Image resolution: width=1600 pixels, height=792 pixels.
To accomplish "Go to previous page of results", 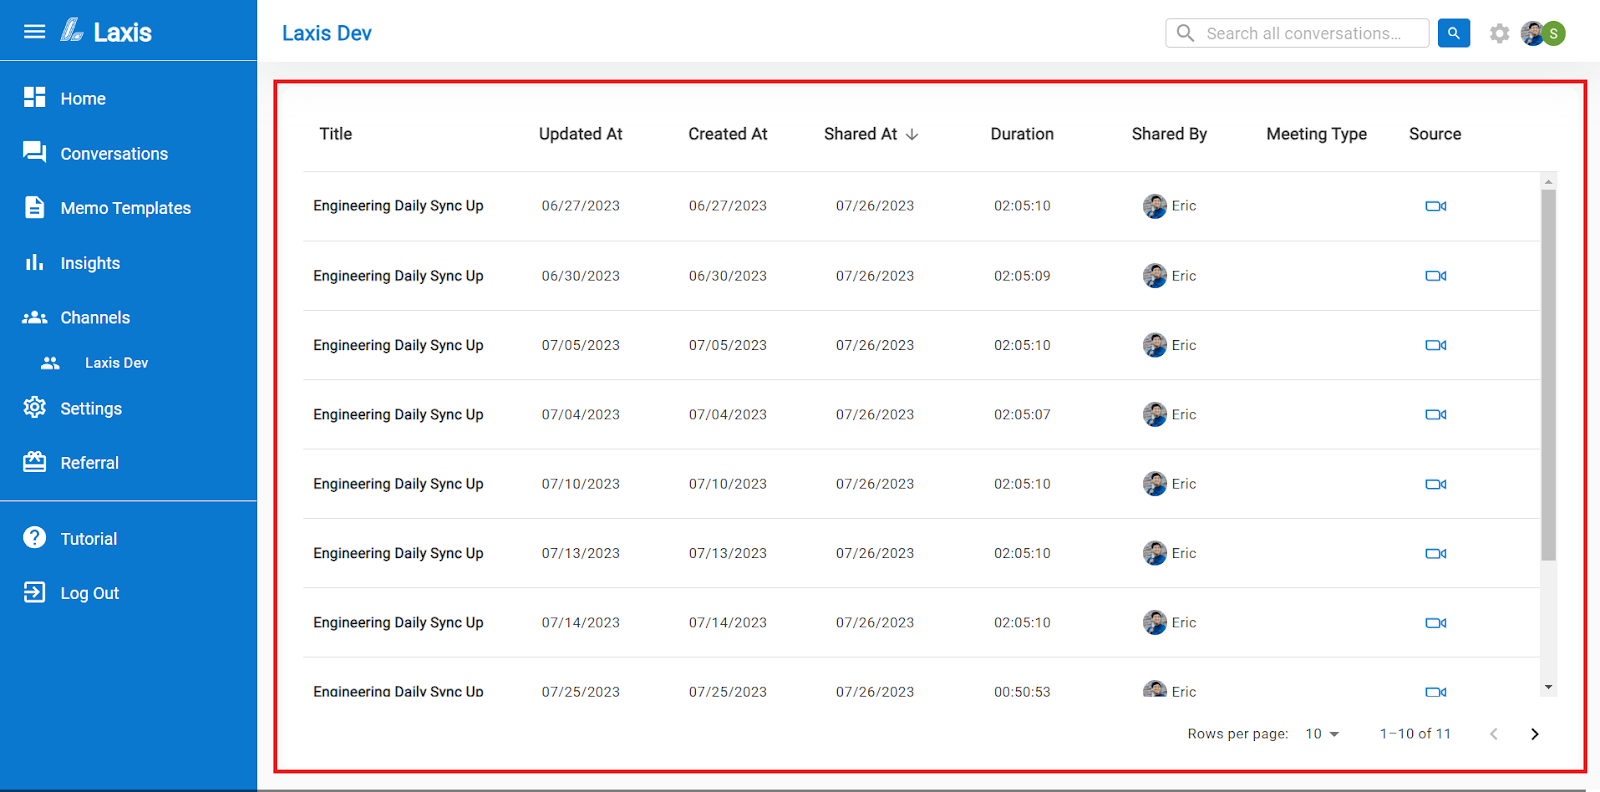I will (x=1493, y=734).
